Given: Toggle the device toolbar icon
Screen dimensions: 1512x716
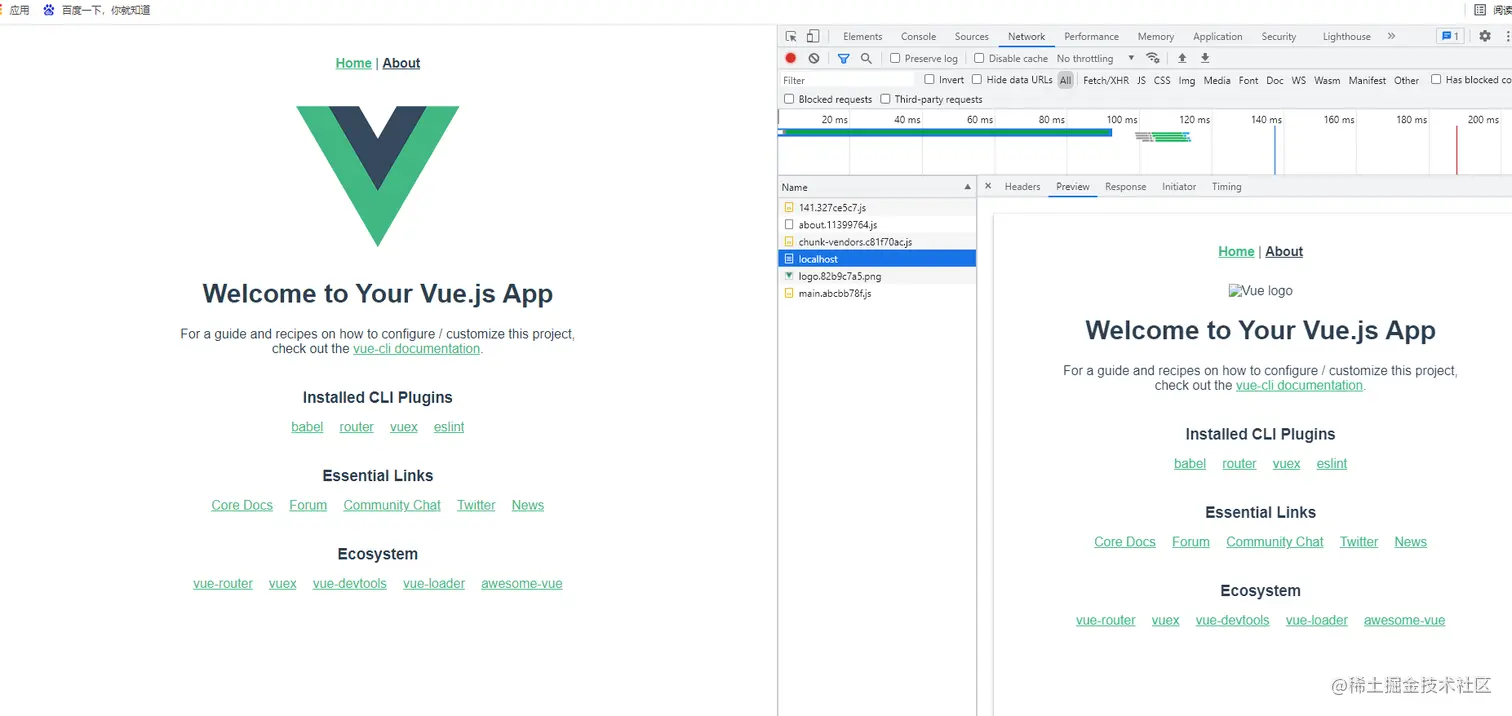Looking at the screenshot, I should click(813, 36).
